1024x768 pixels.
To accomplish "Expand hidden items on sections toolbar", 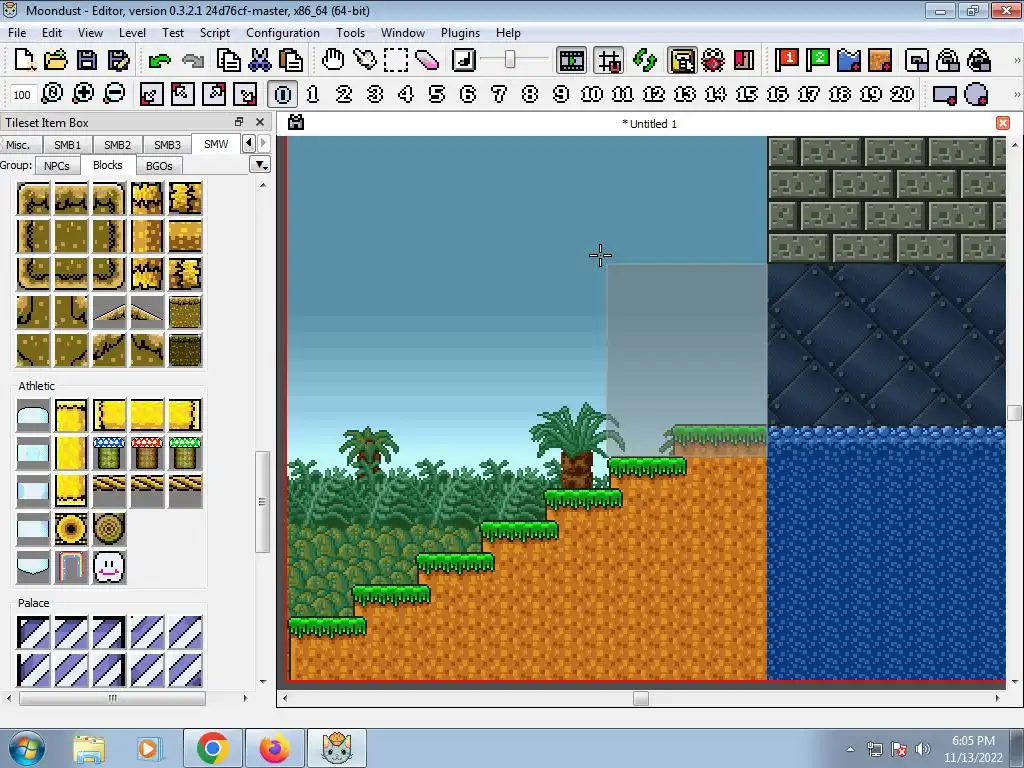I will pyautogui.click(x=1016, y=94).
